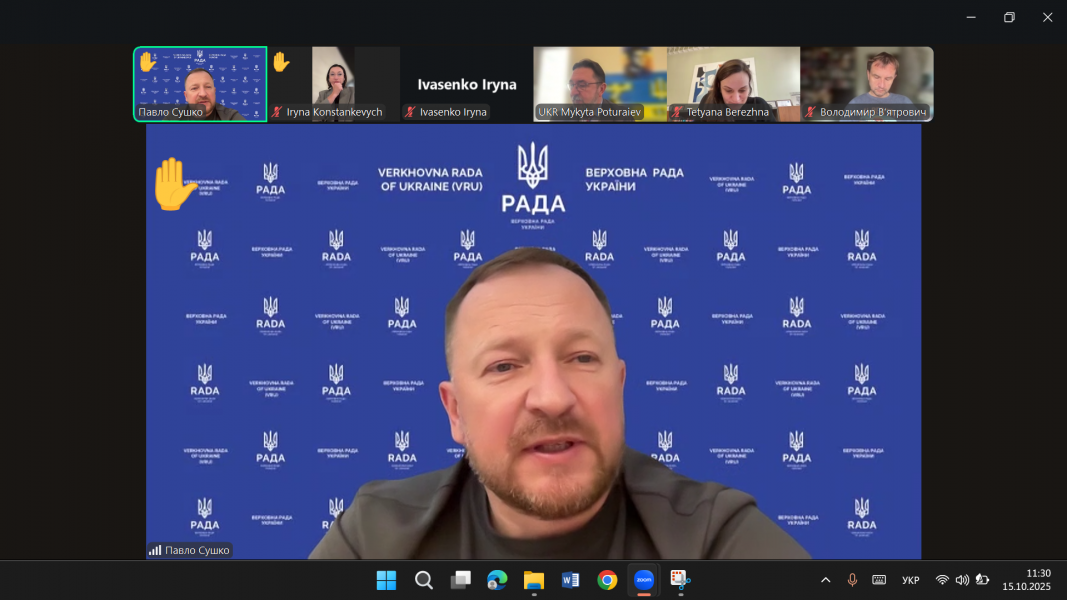Image resolution: width=1067 pixels, height=600 pixels.
Task: Open Task View in the taskbar
Action: click(x=460, y=580)
